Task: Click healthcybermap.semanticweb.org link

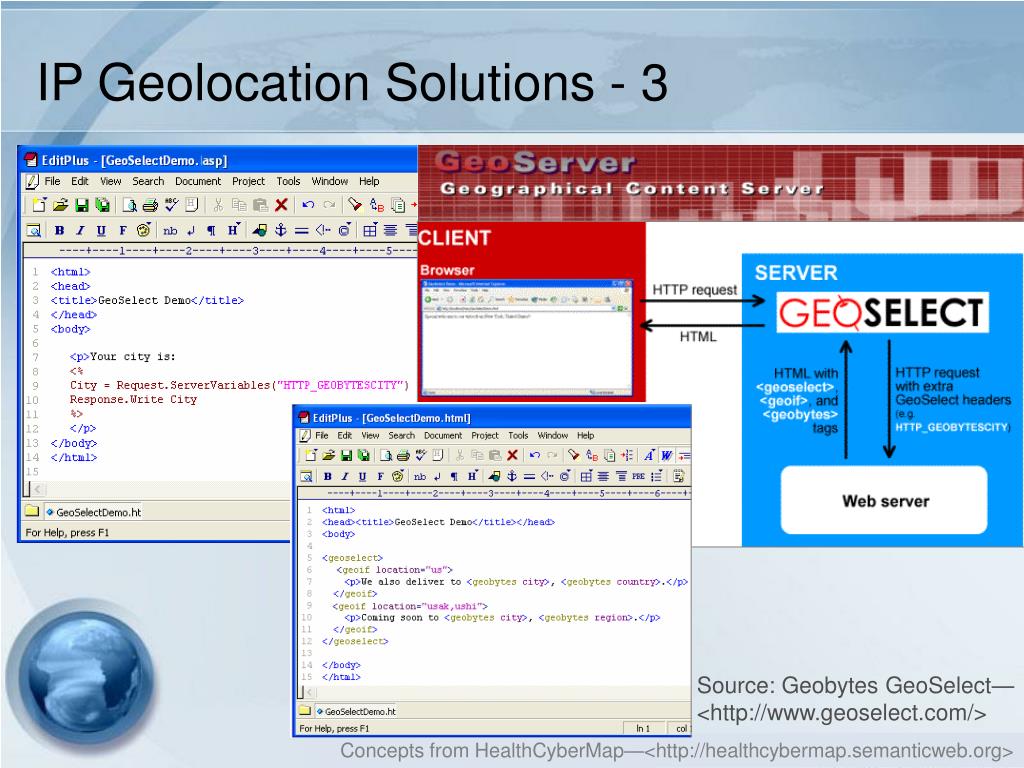Action: pyautogui.click(x=828, y=751)
